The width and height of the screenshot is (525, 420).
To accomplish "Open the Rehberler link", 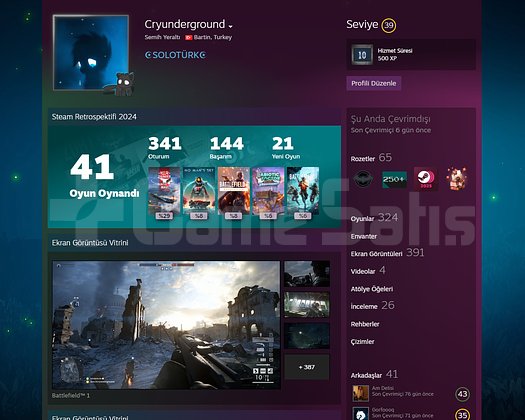I will tap(365, 324).
